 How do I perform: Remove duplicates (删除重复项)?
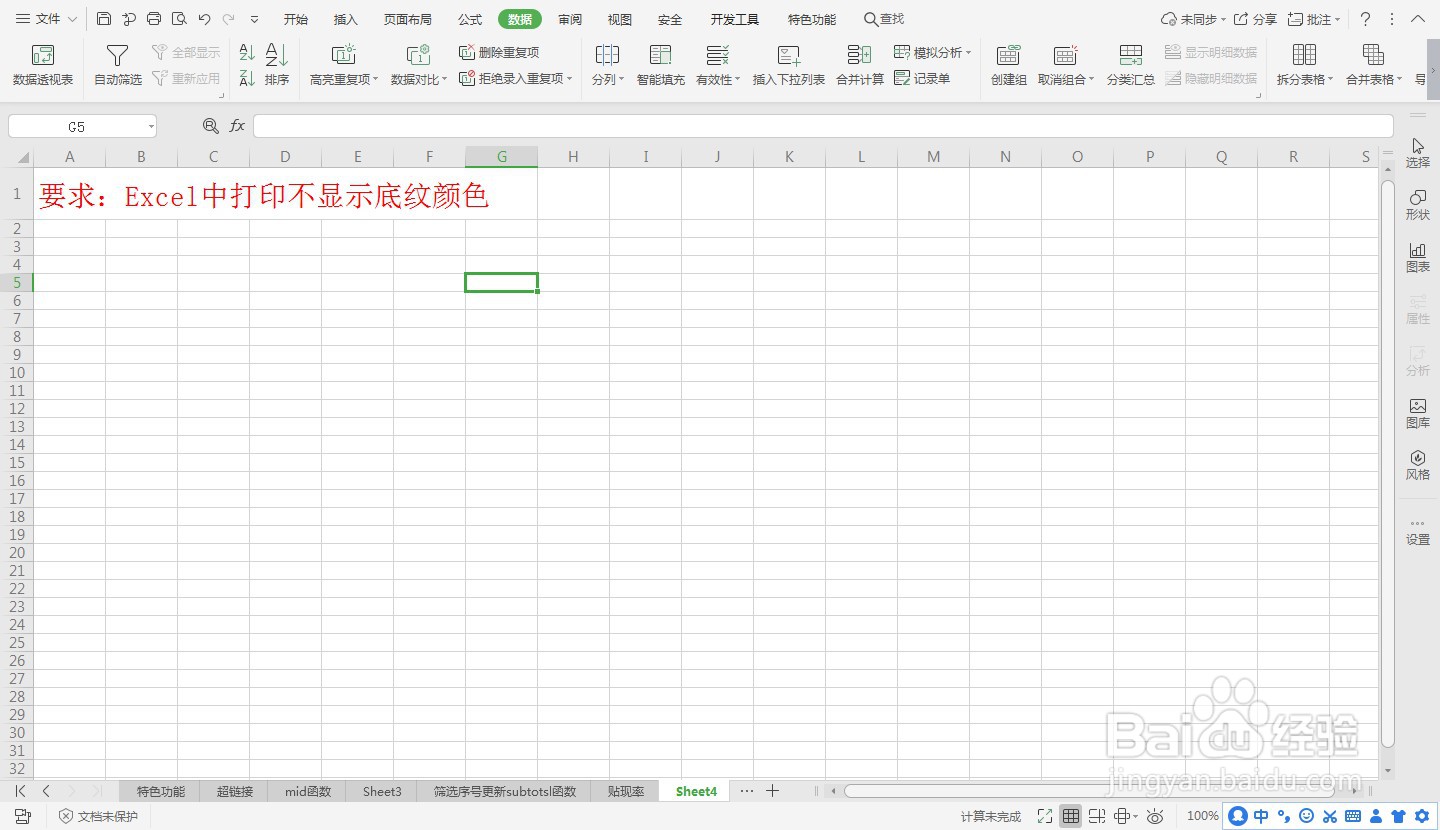(x=499, y=53)
